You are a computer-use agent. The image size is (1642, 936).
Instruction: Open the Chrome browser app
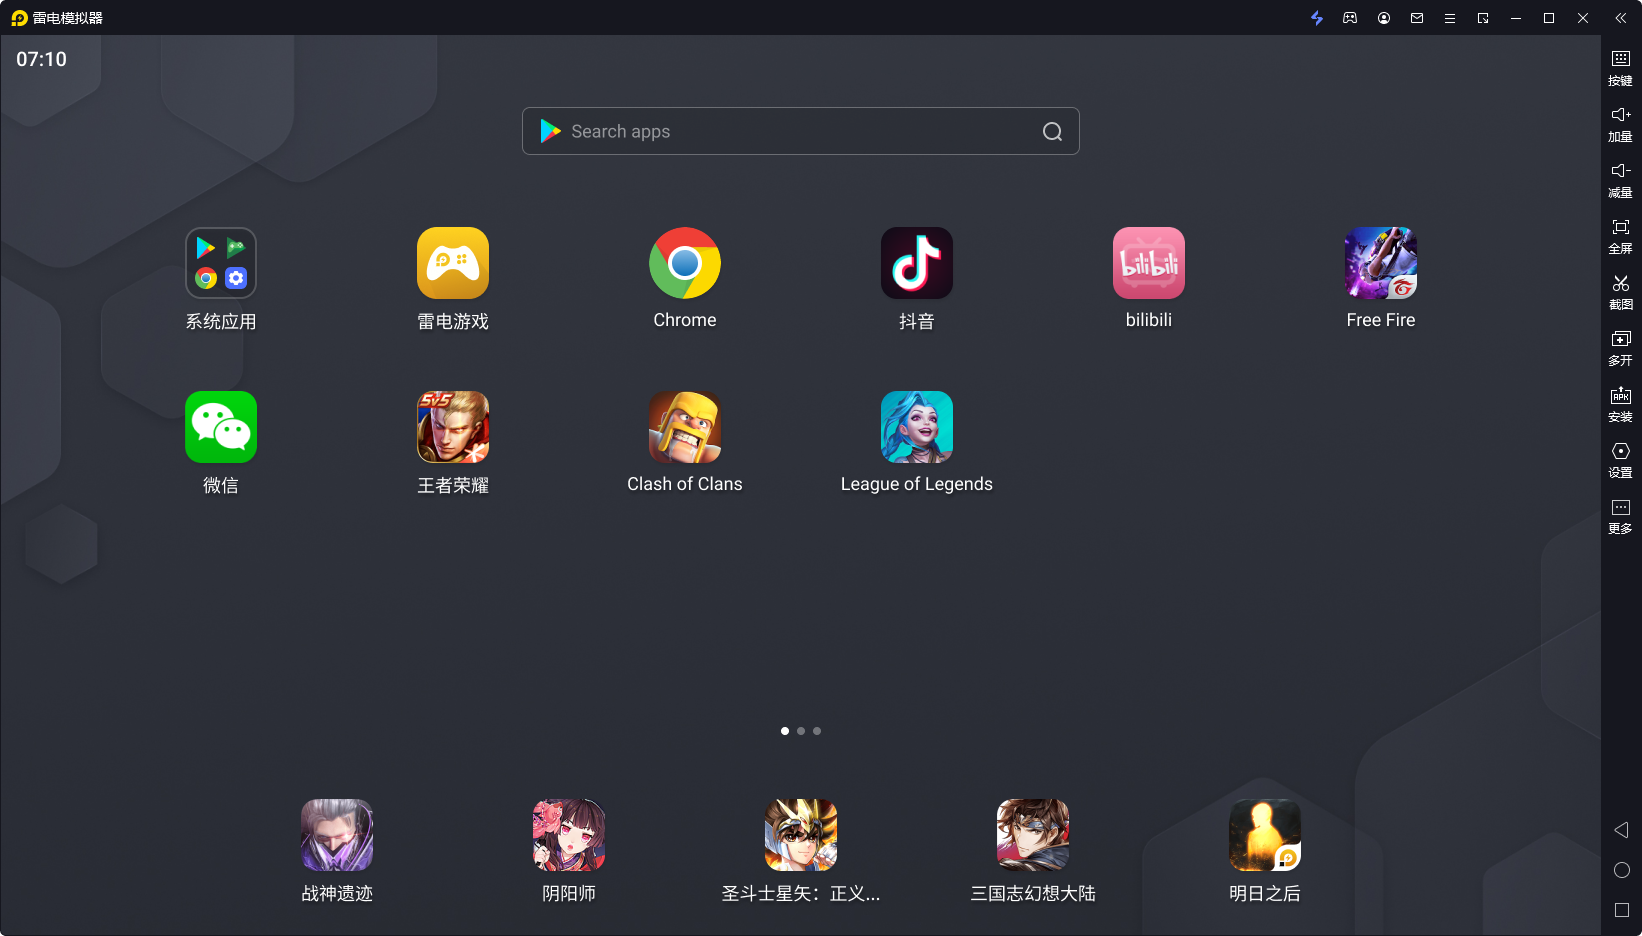click(685, 263)
